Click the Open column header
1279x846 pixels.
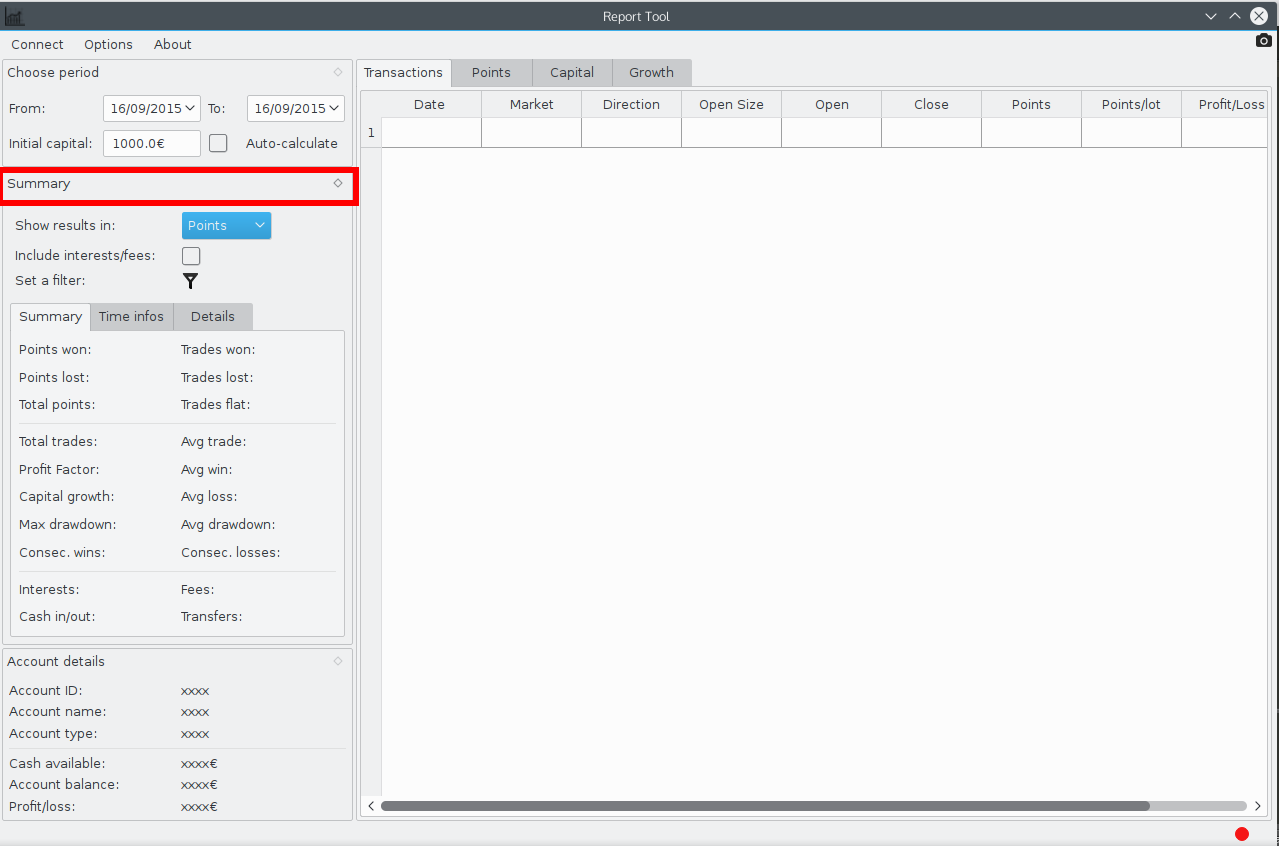pyautogui.click(x=831, y=104)
